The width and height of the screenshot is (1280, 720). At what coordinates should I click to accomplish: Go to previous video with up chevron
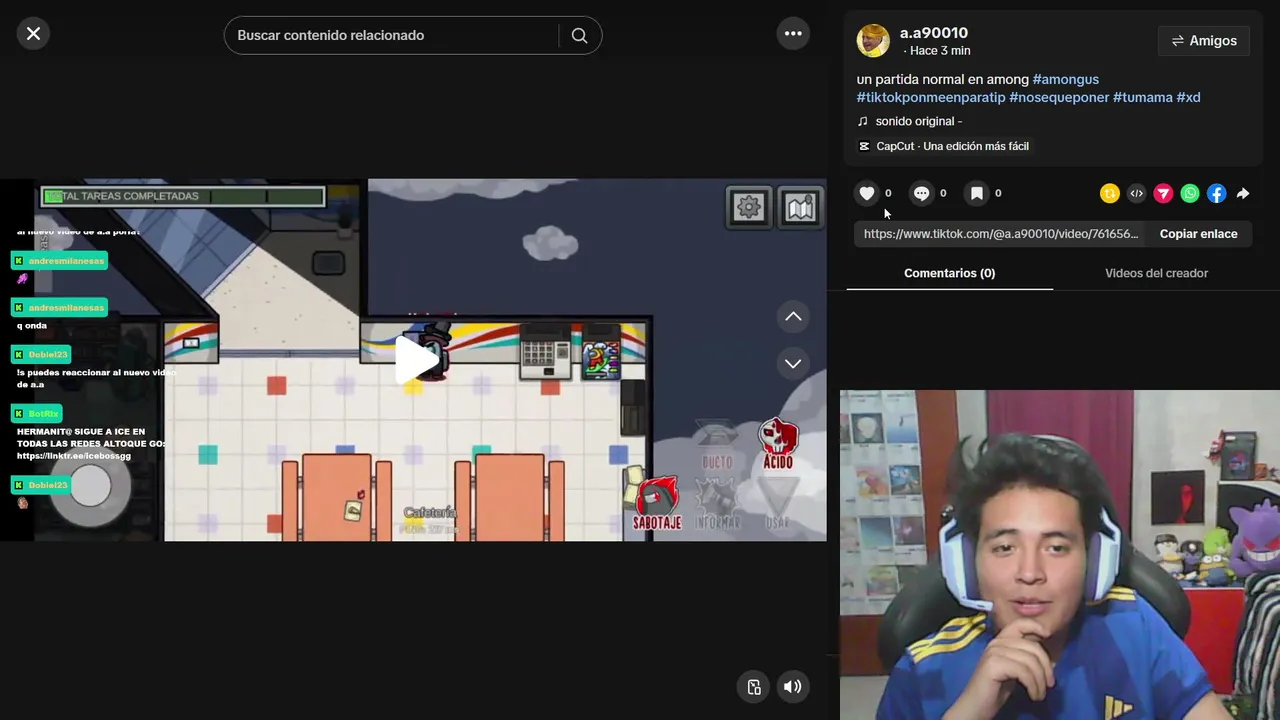pos(793,317)
